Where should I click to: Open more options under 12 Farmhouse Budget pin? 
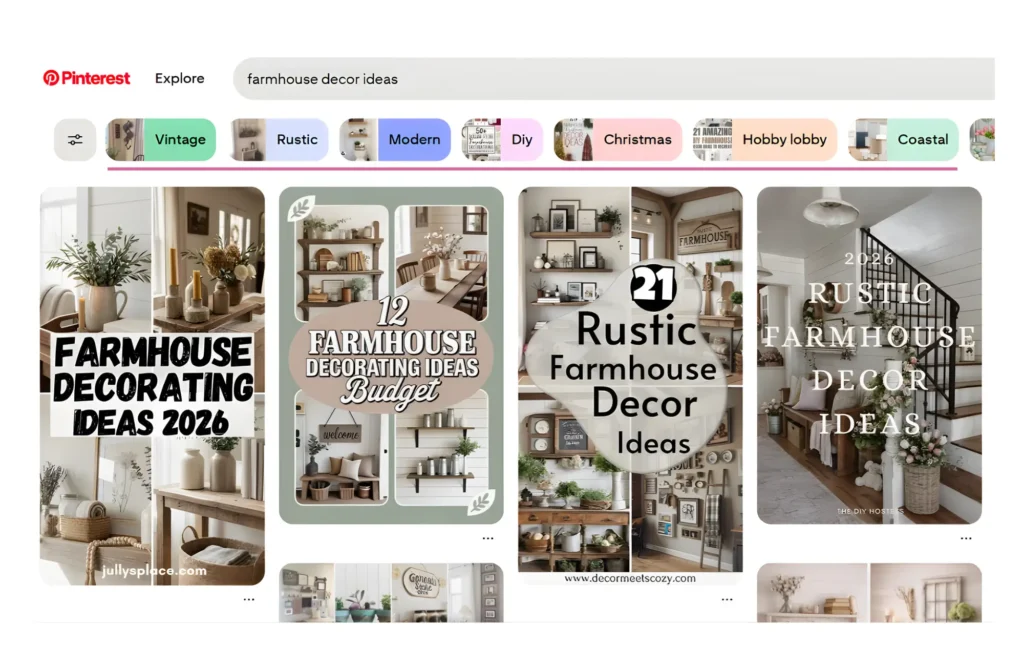(487, 538)
